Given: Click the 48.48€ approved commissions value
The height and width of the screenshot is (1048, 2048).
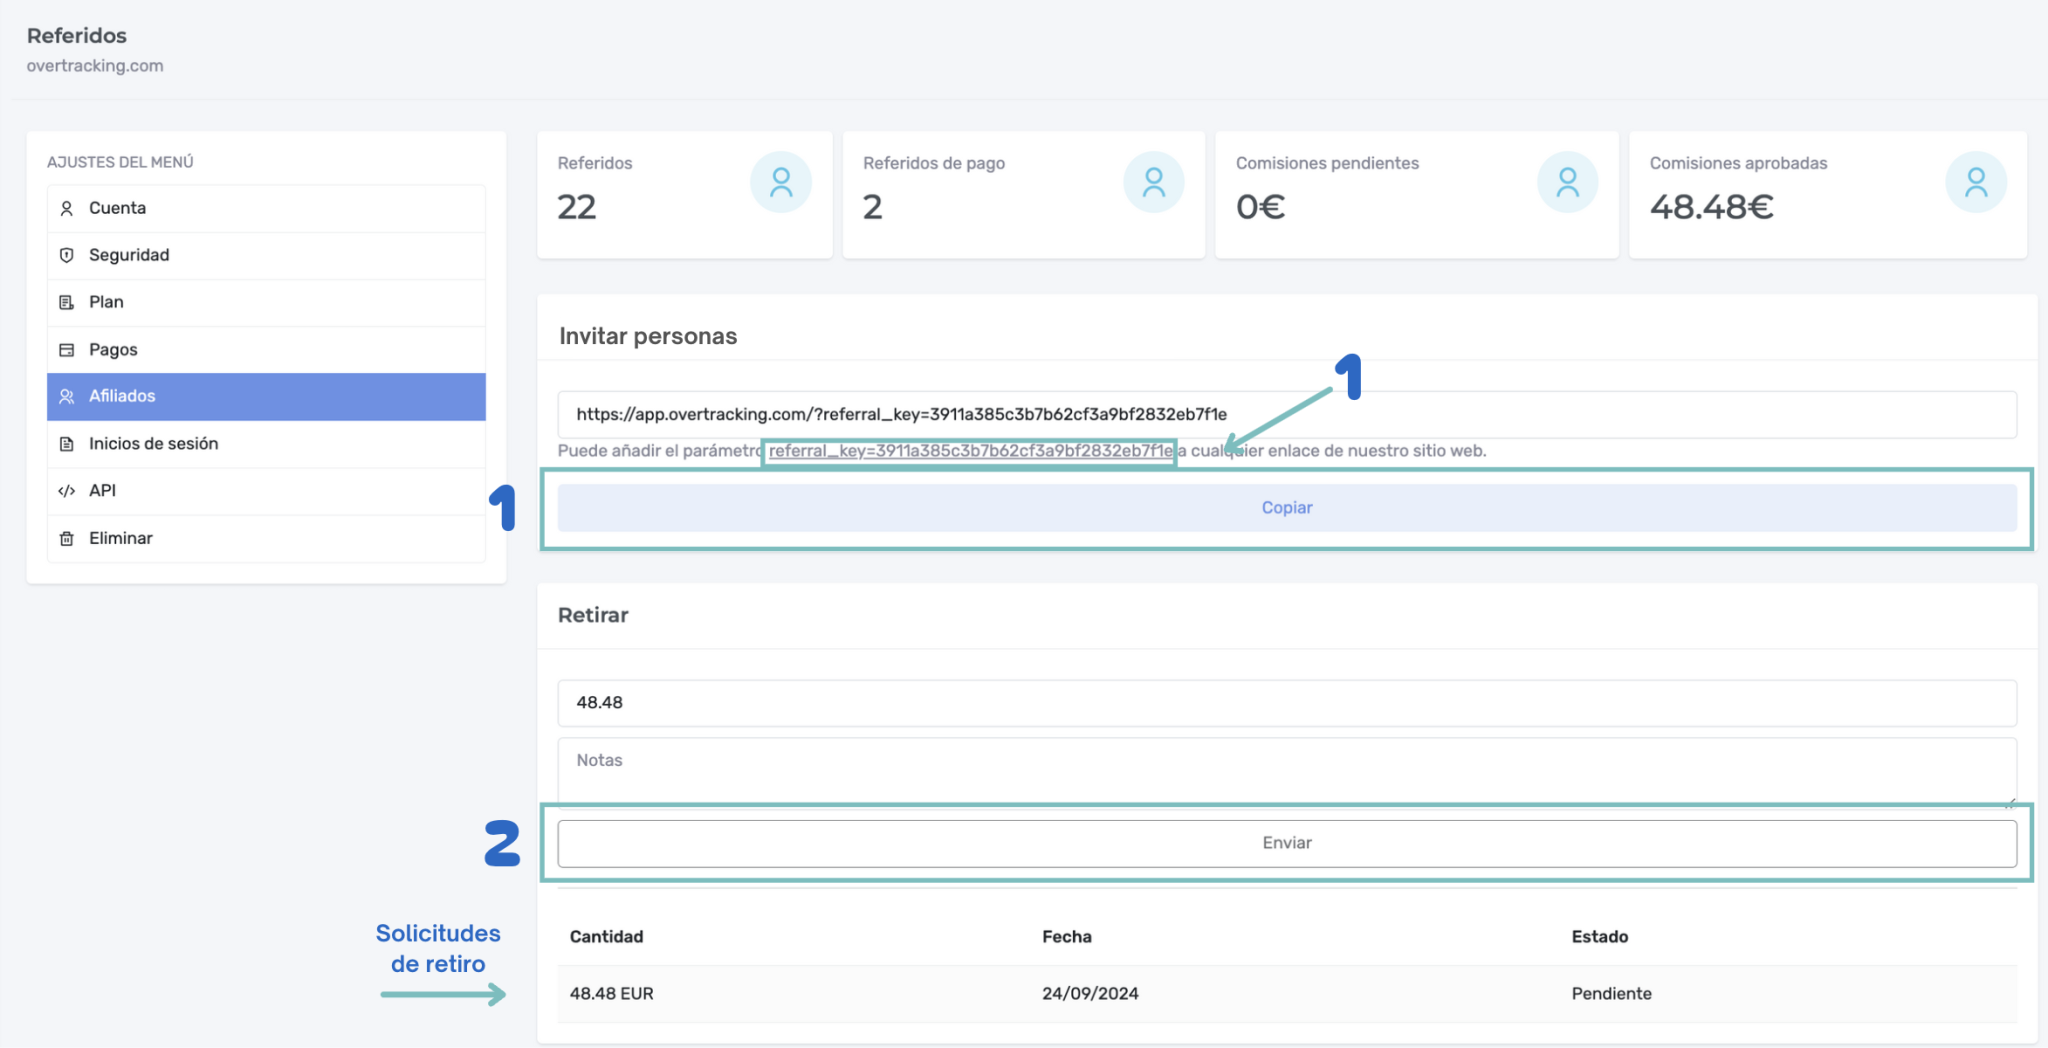Looking at the screenshot, I should 1712,207.
